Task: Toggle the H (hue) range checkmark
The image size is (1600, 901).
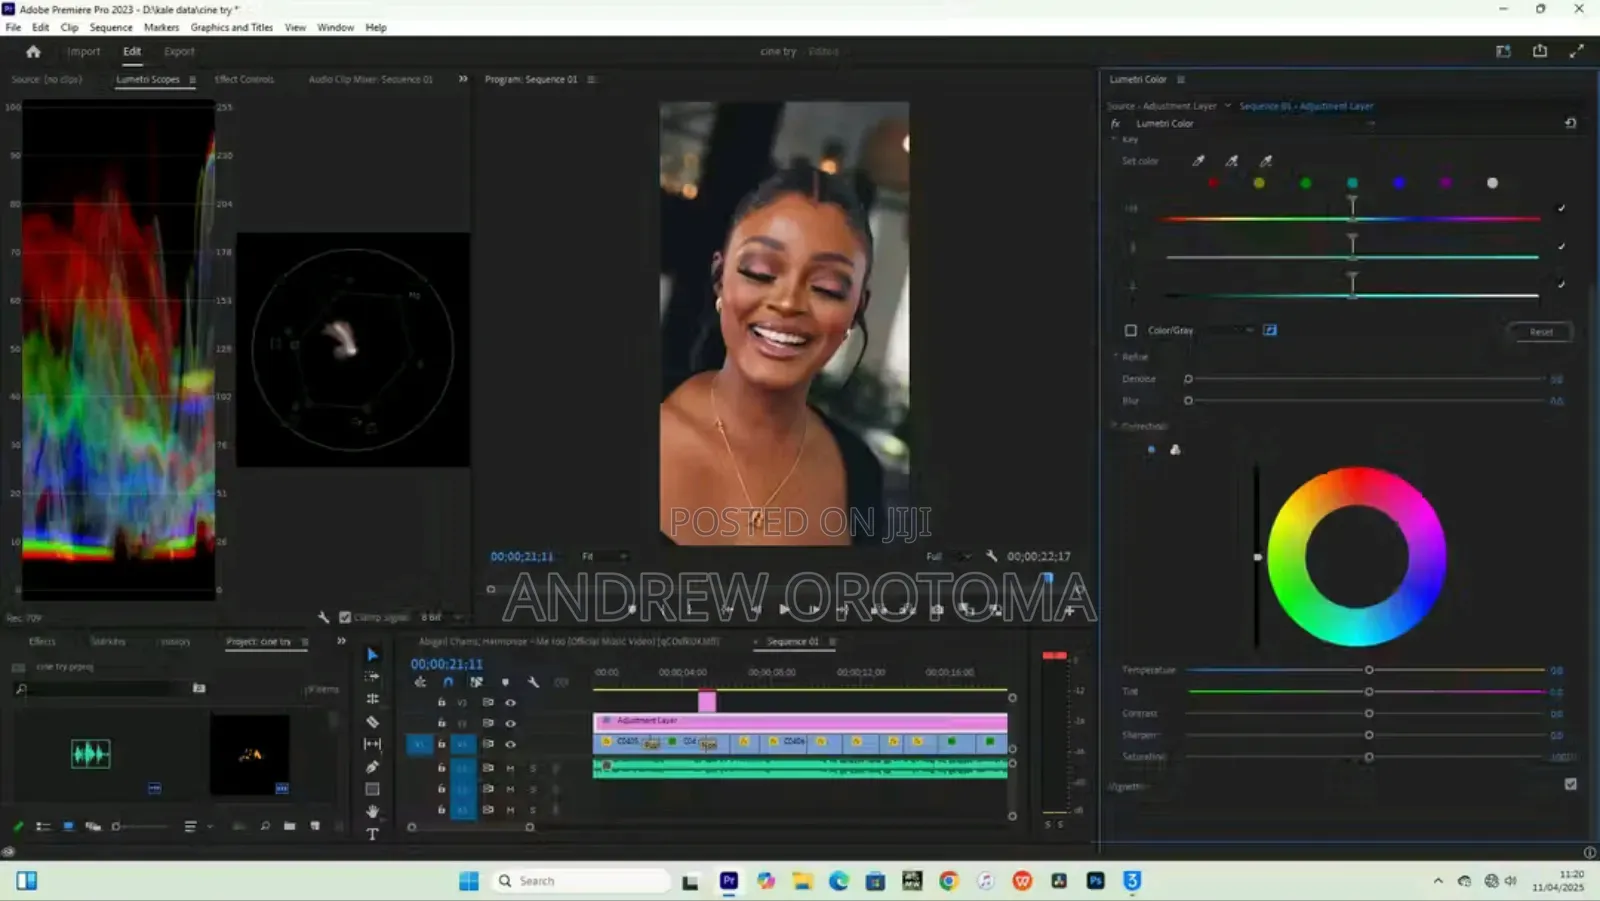Action: [1561, 208]
